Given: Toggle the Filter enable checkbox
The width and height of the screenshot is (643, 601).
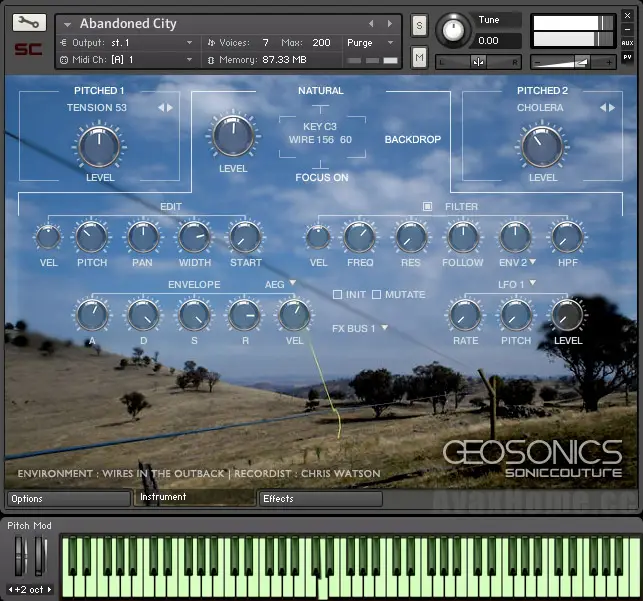Looking at the screenshot, I should (x=427, y=206).
